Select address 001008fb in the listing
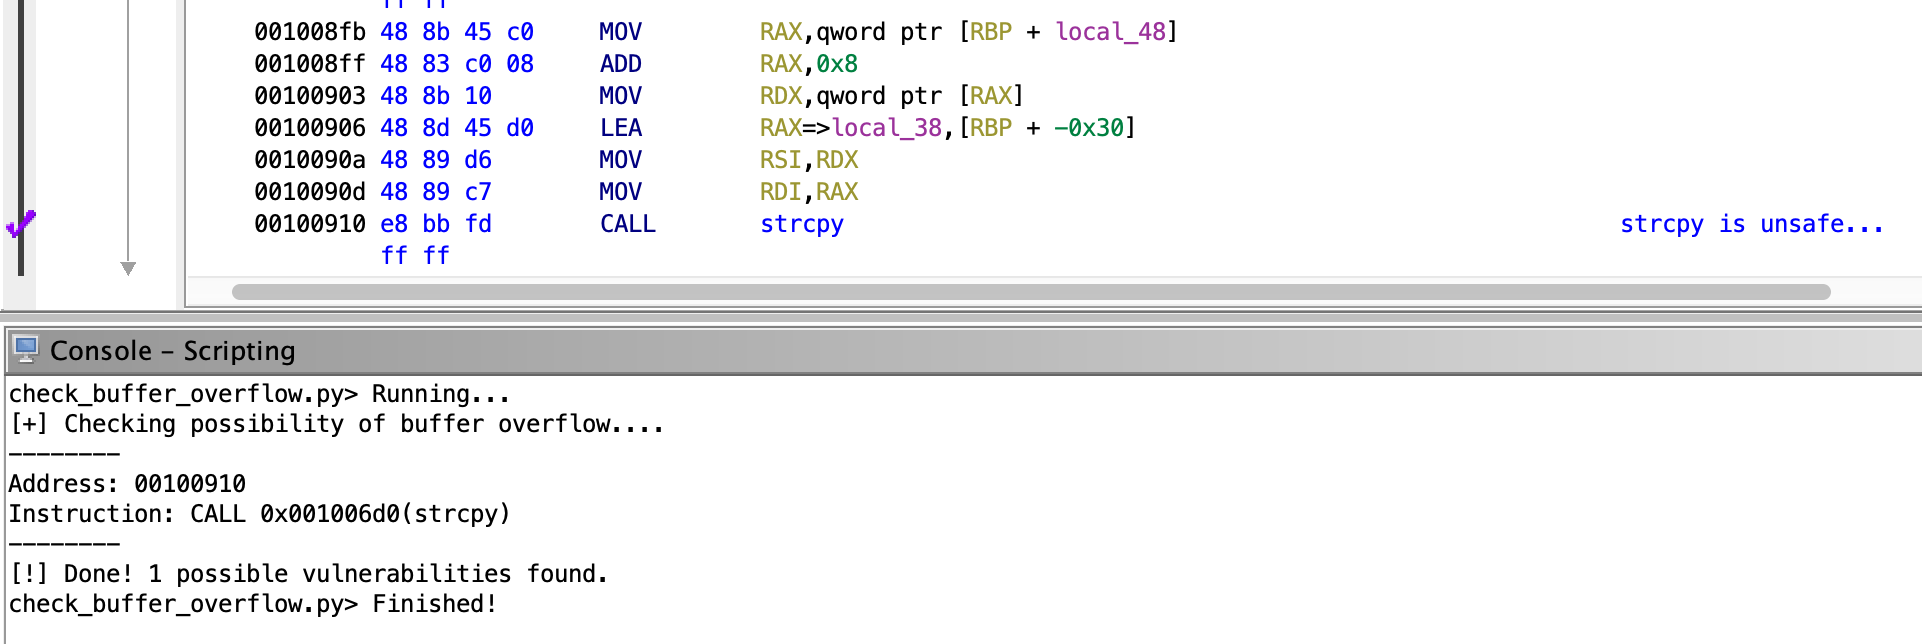The width and height of the screenshot is (1922, 644). point(309,32)
